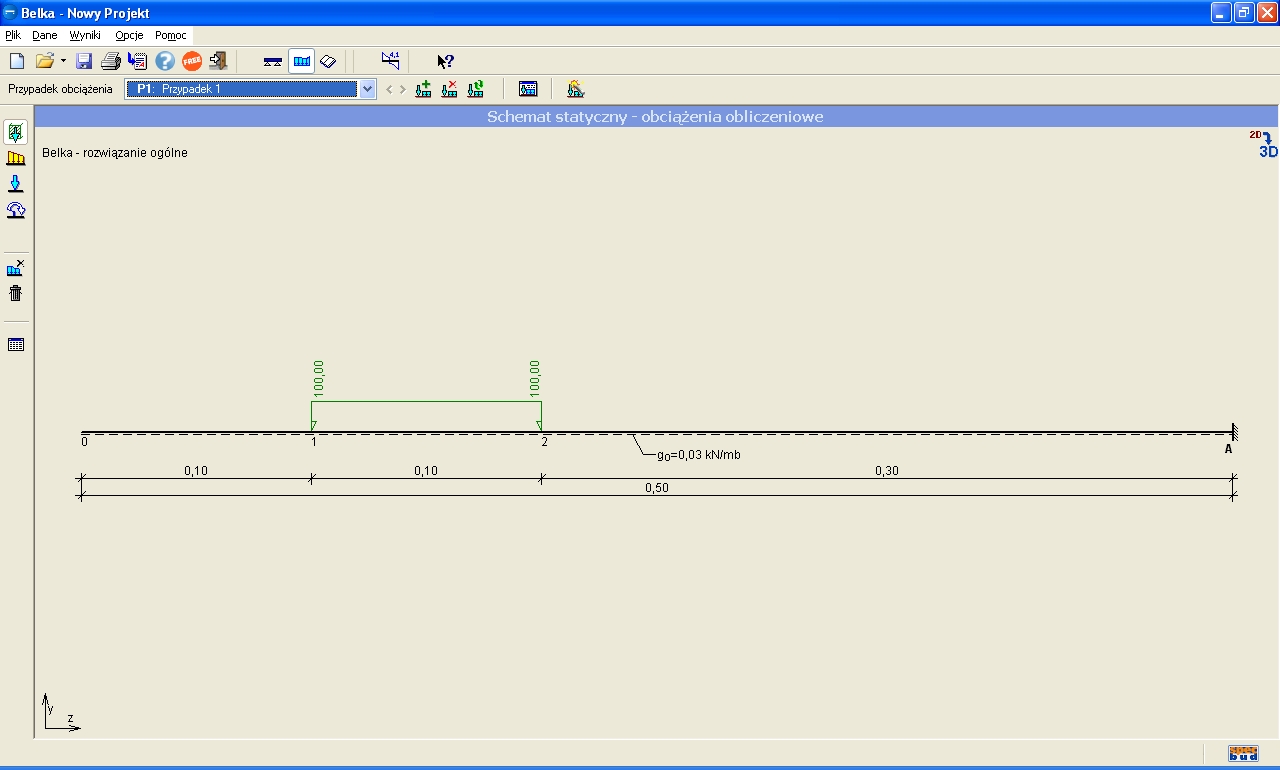Click the bud logo in the status bar
This screenshot has height=770, width=1280.
coord(1243,754)
